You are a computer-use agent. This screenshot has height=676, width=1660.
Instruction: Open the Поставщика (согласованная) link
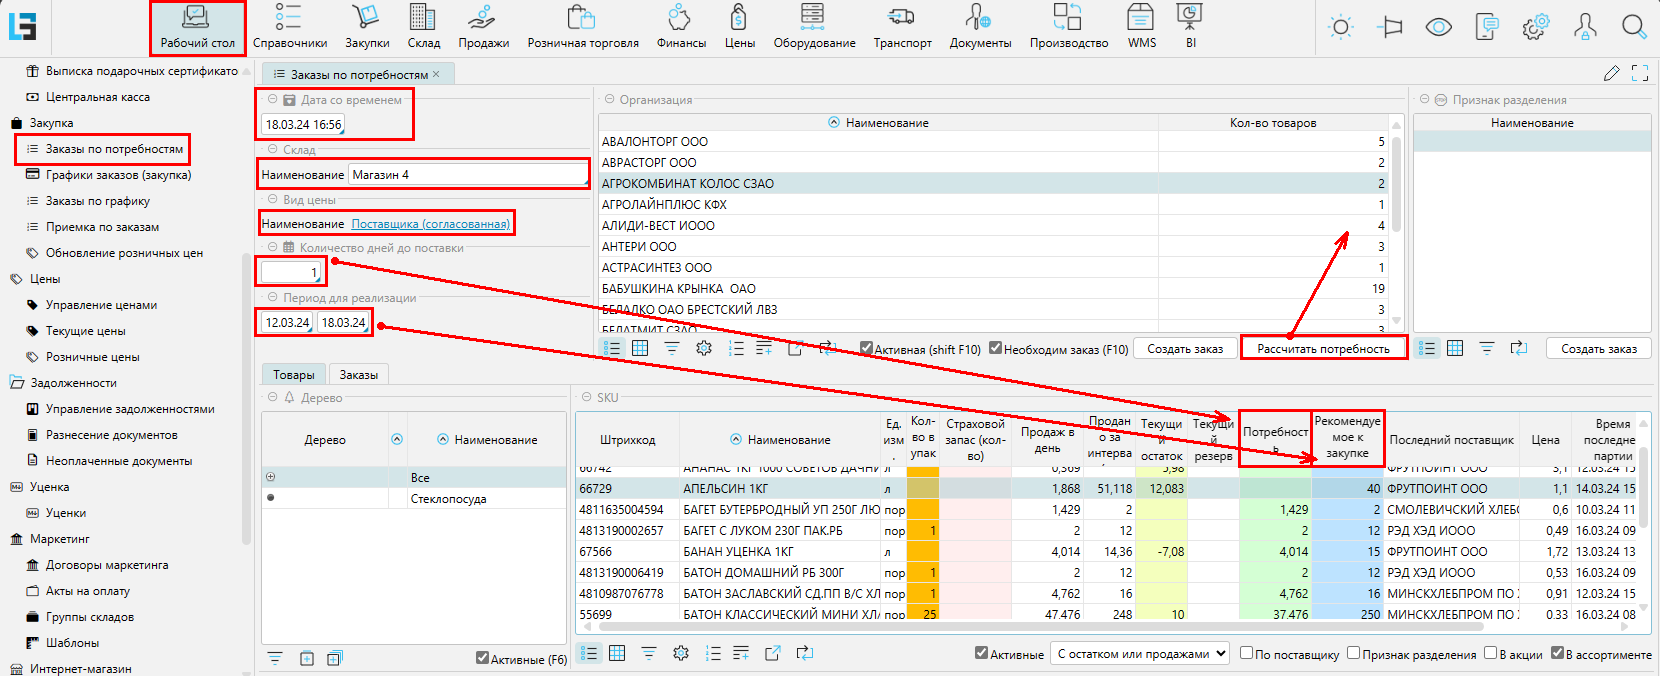(x=430, y=224)
